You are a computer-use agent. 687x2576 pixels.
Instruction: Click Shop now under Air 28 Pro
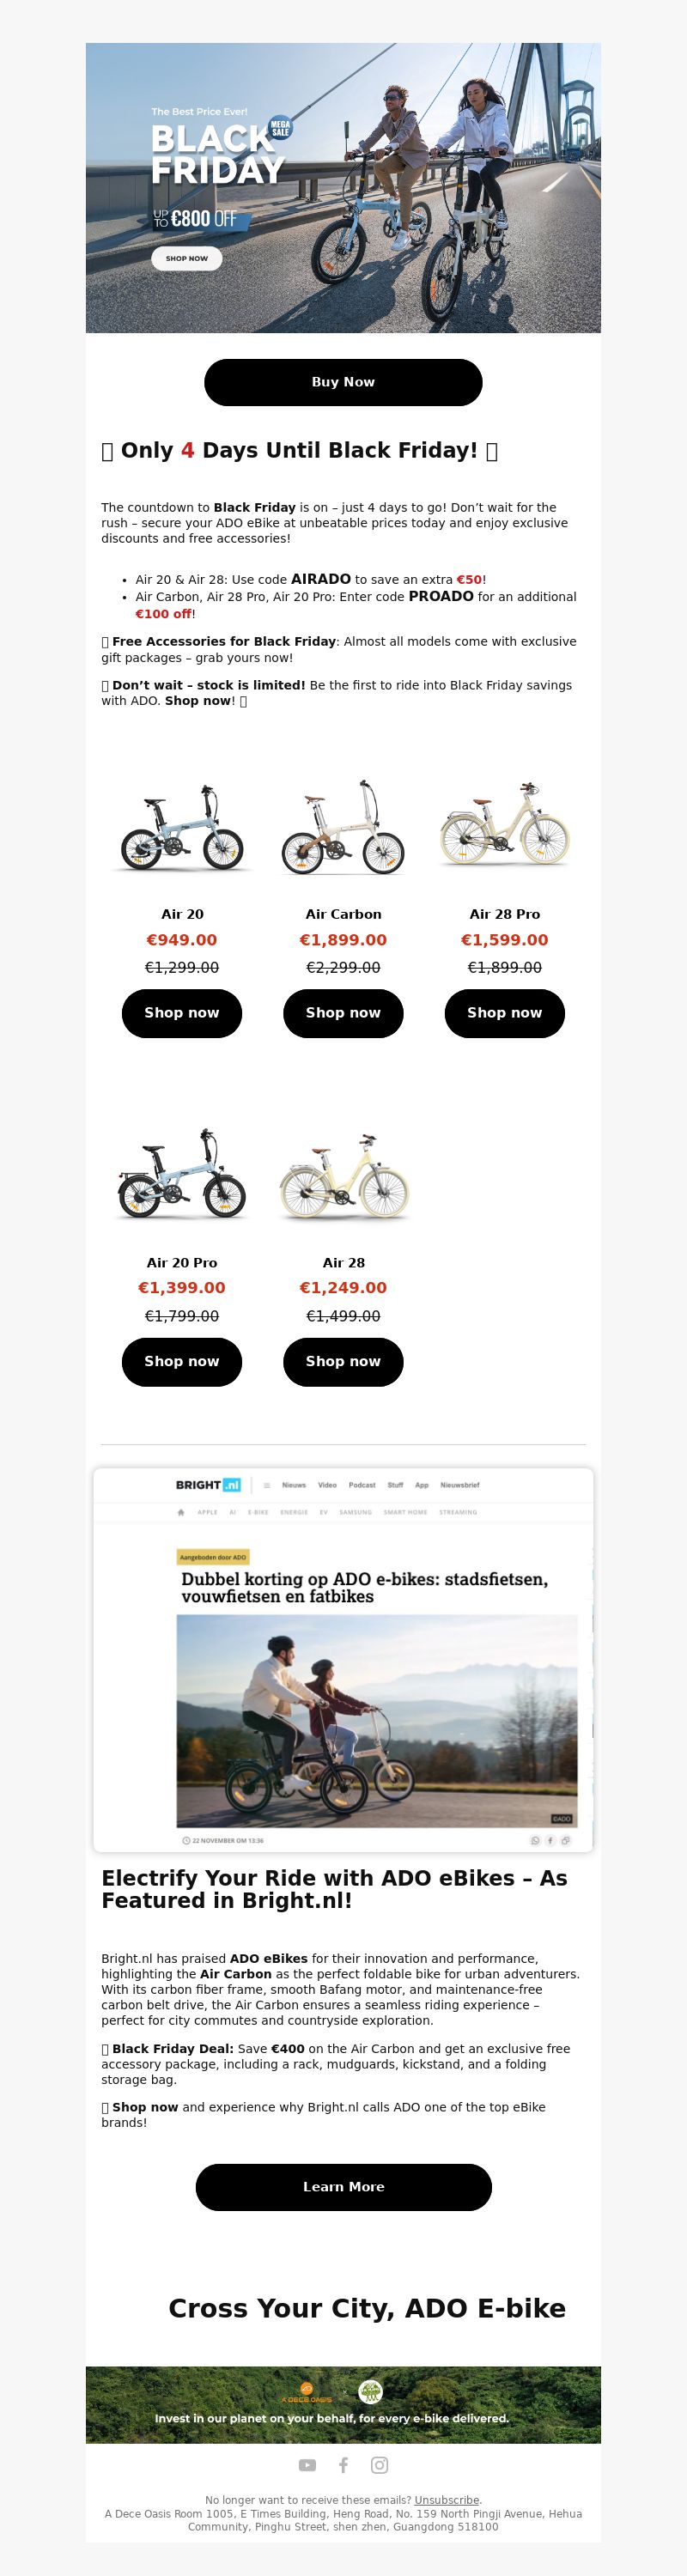coord(505,1013)
